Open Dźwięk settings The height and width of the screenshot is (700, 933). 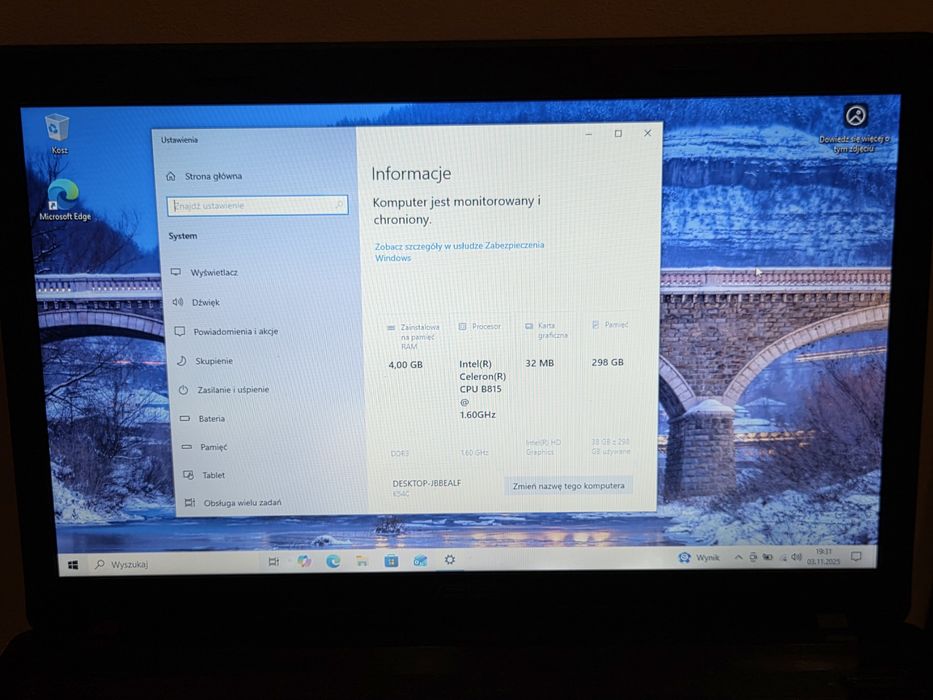click(196, 302)
